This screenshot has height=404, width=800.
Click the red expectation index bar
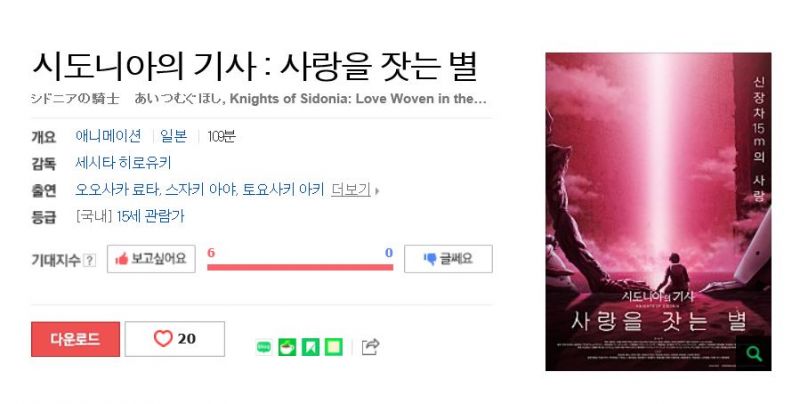click(300, 267)
